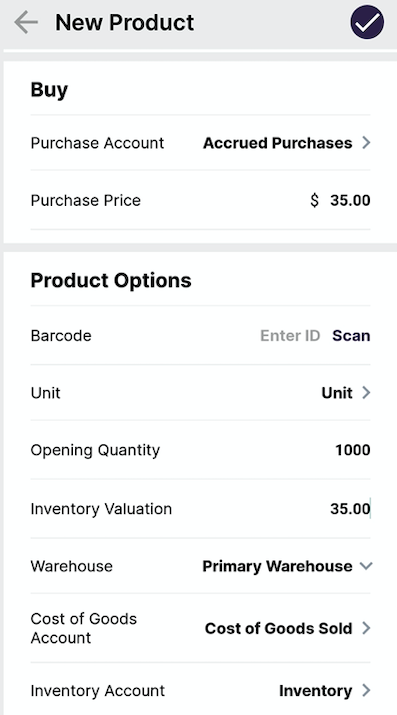Click the Inventory Valuation 35.00 field
Screen dimensions: 397x715
pyautogui.click(x=350, y=508)
